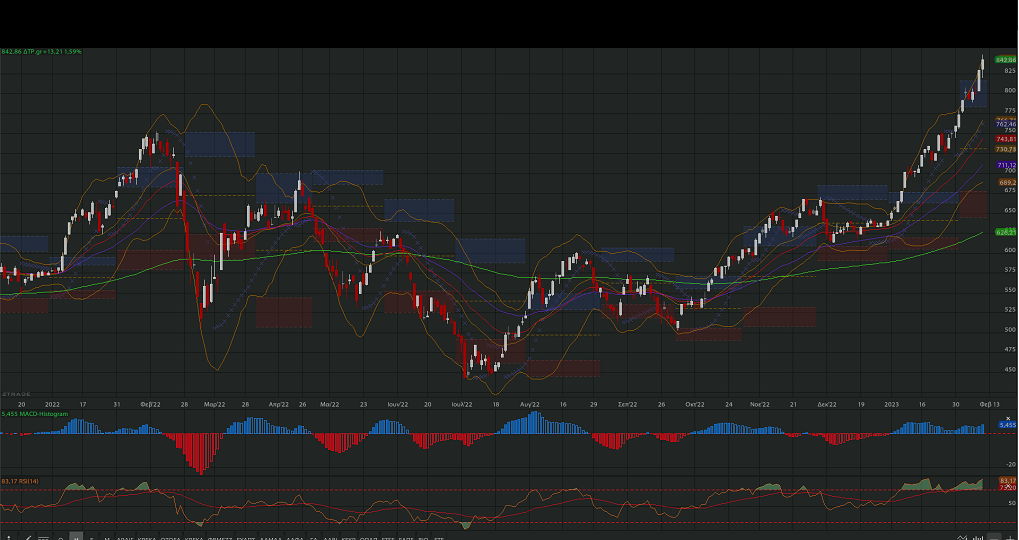Click the 730,73 price tag
Image resolution: width=1019 pixels, height=540 pixels.
[x=1006, y=149]
